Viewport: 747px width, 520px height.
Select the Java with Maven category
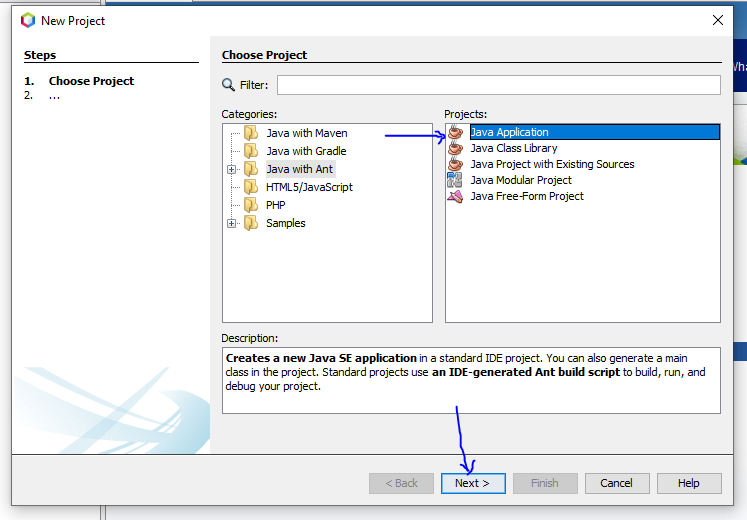coord(307,133)
